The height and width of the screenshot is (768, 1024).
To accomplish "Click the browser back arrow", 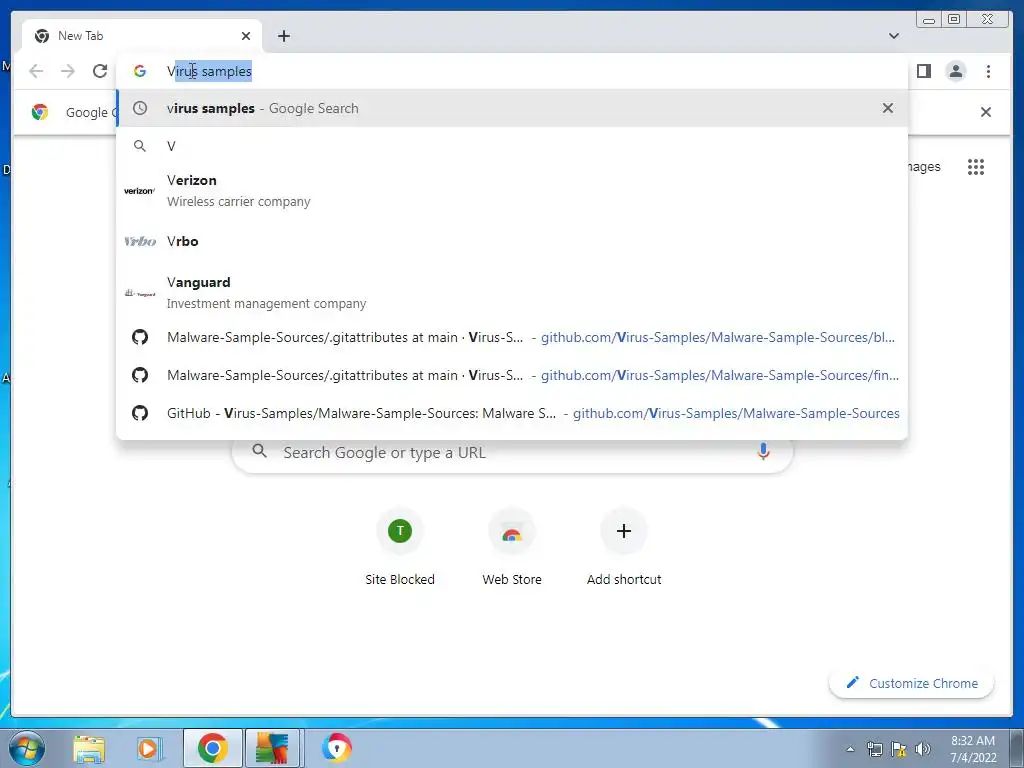I will point(36,71).
